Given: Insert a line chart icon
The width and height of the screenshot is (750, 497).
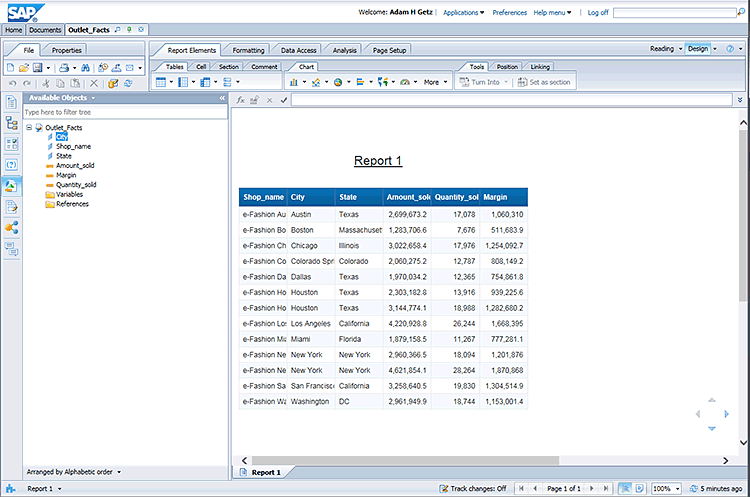Looking at the screenshot, I should point(316,82).
